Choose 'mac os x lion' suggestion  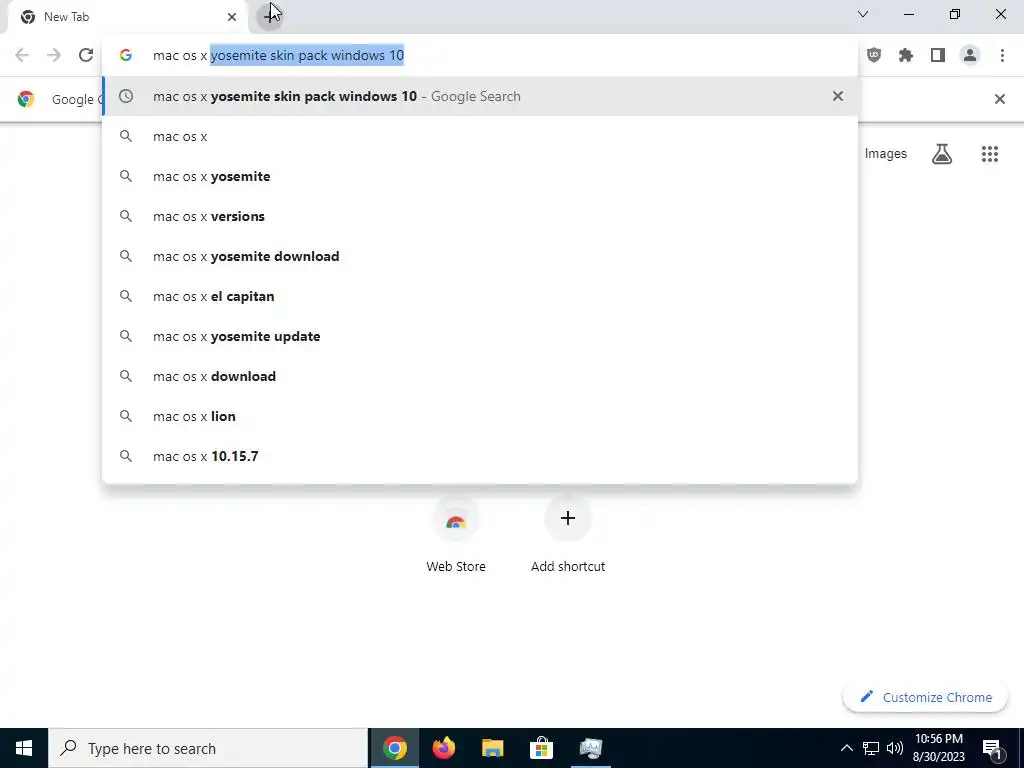click(x=480, y=416)
